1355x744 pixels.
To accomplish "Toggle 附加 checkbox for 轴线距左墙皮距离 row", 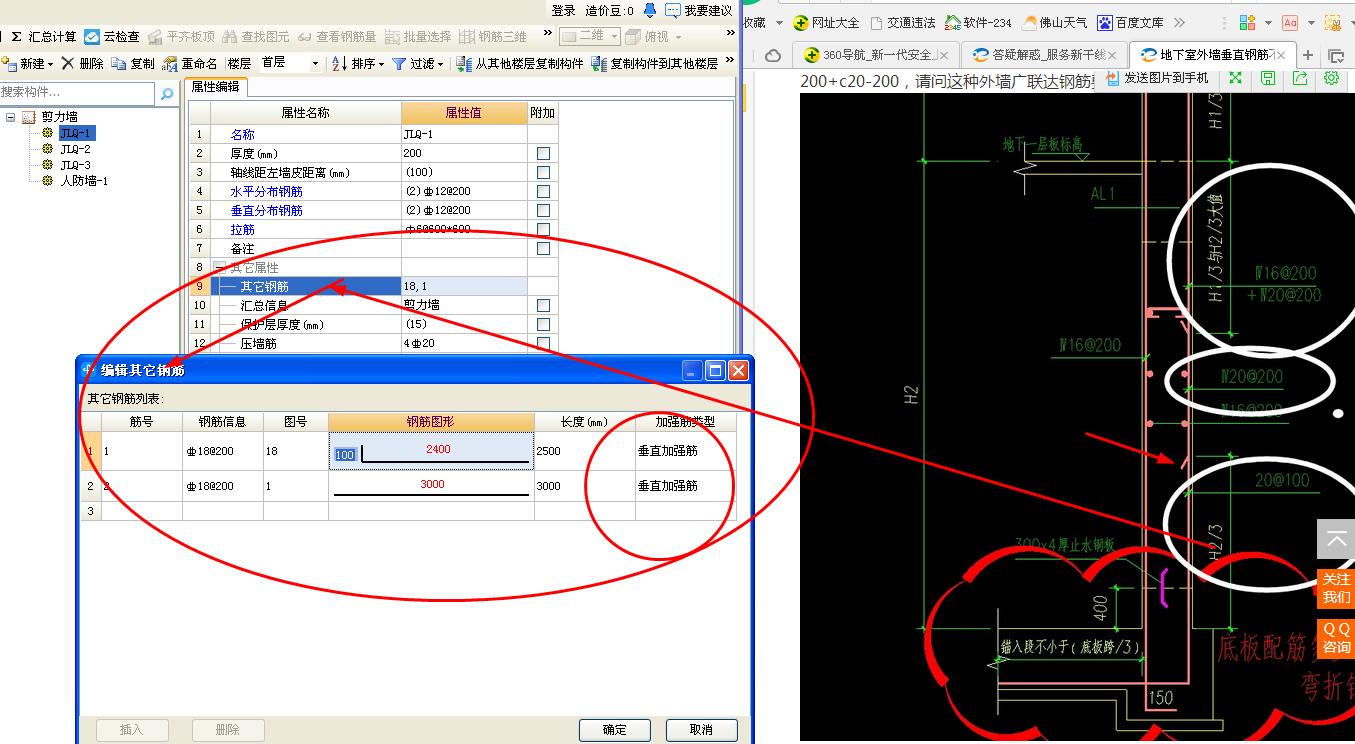I will click(543, 173).
